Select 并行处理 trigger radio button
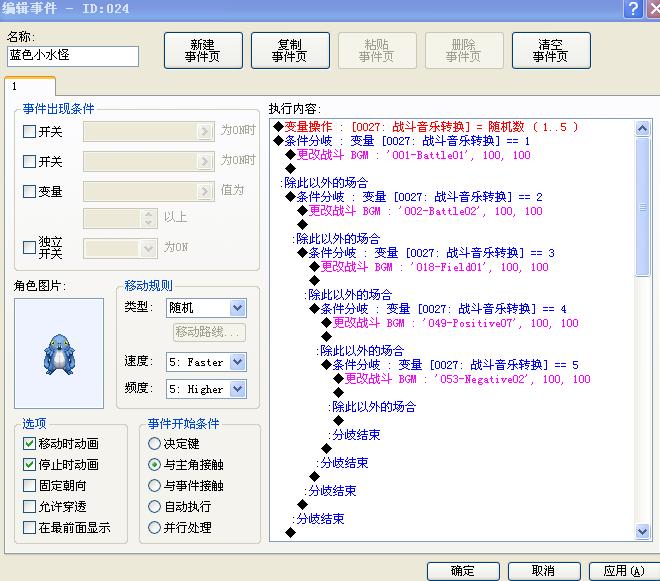Image resolution: width=660 pixels, height=581 pixels. pyautogui.click(x=154, y=527)
